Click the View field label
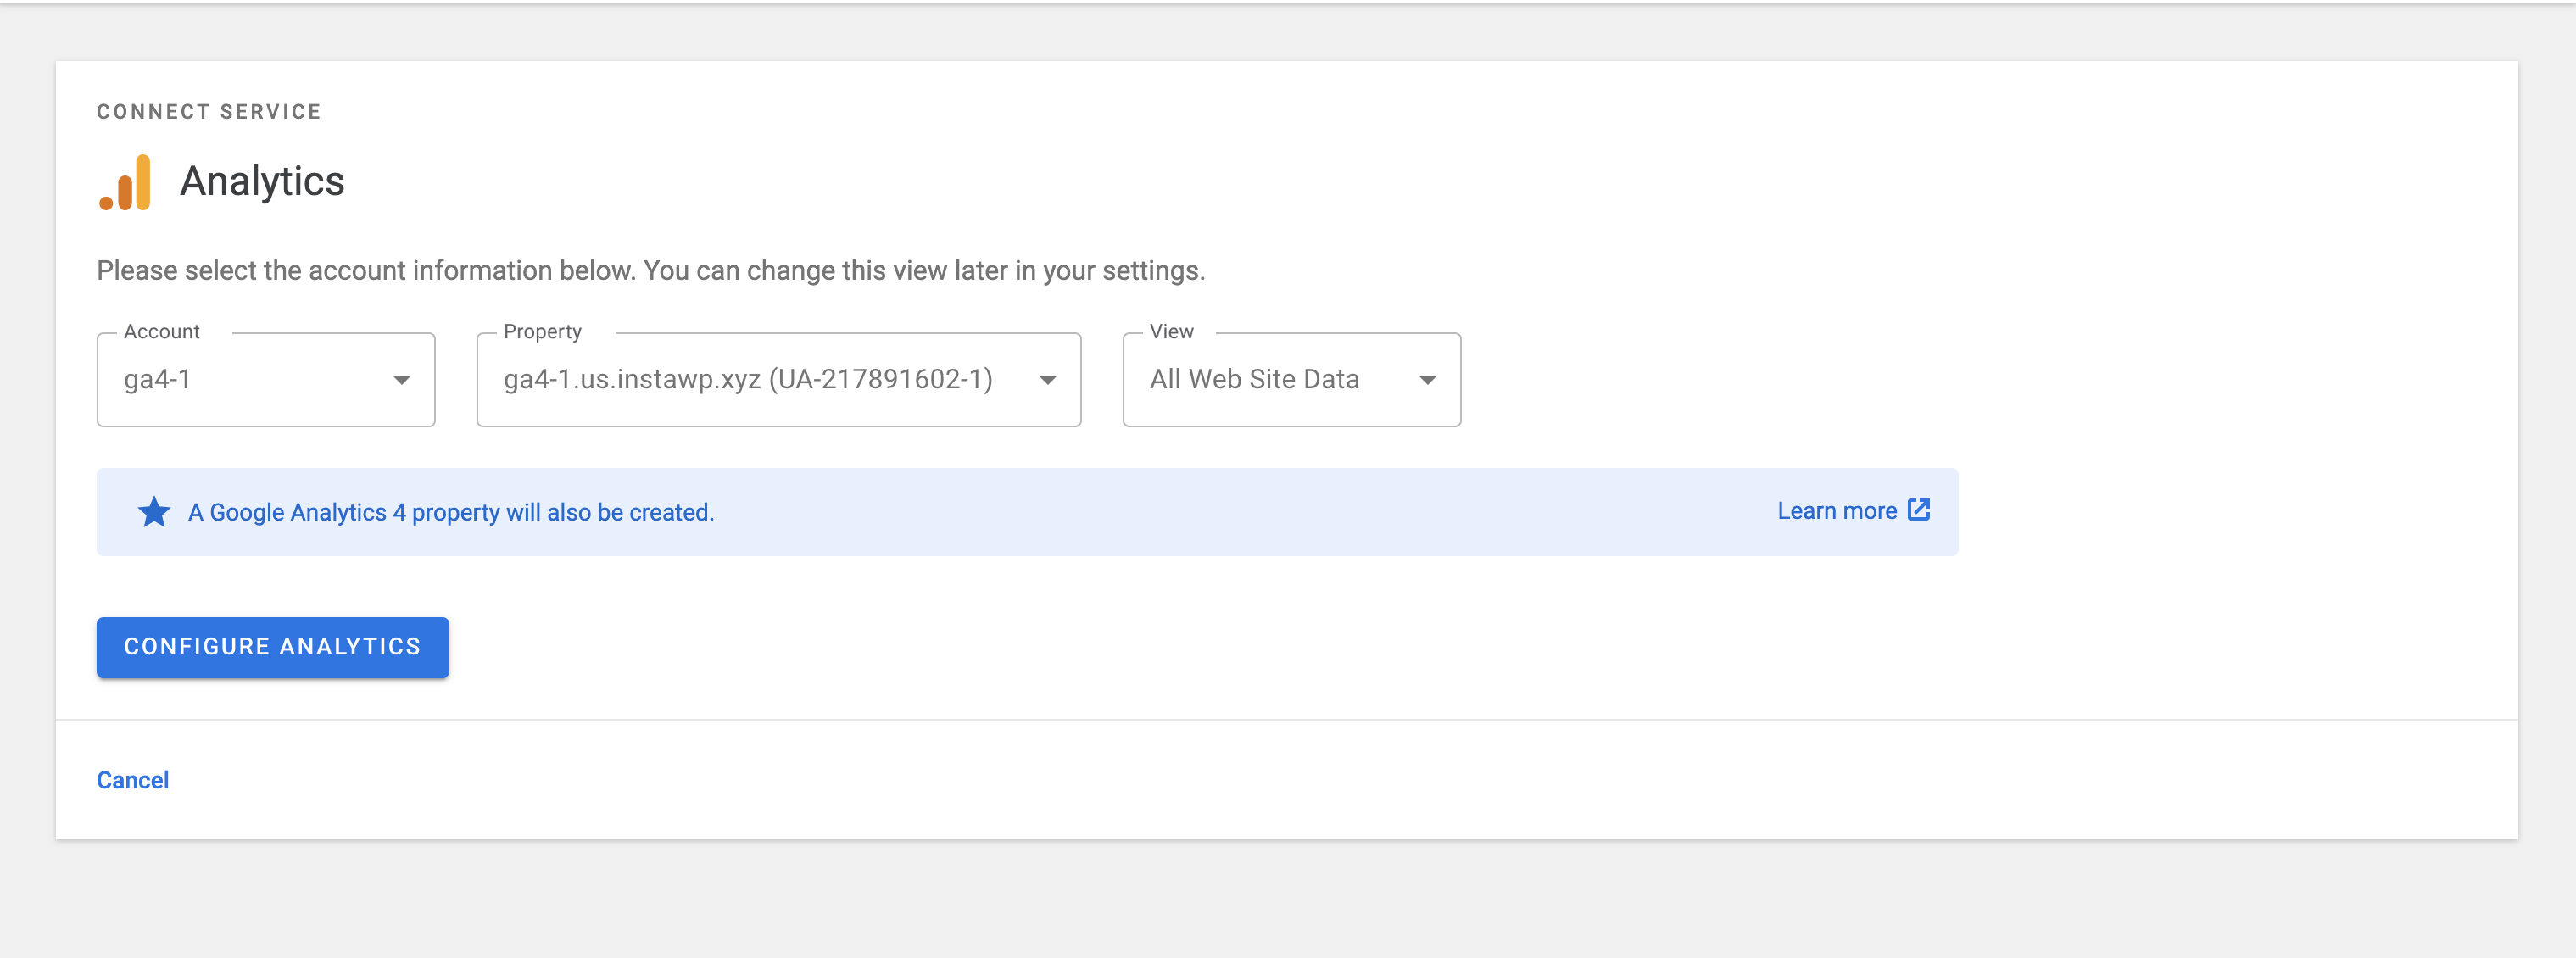The width and height of the screenshot is (2576, 958). tap(1171, 331)
